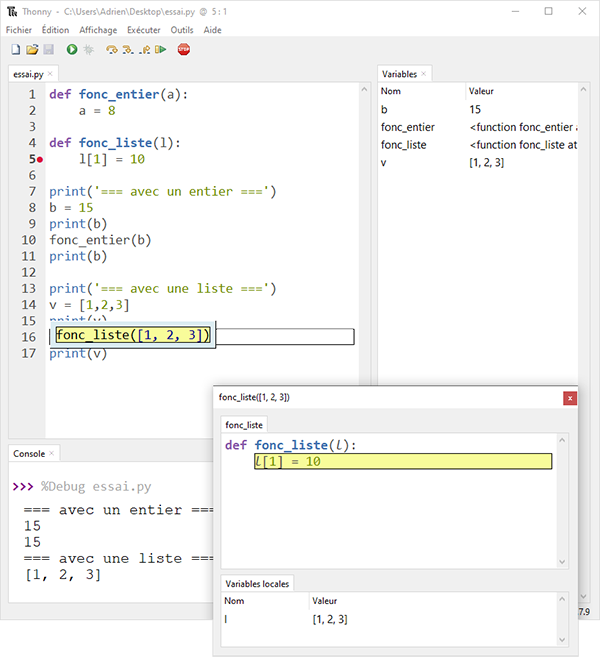Viewport: 600px width, 665px height.
Task: Run the current script with green play
Action: pos(72,49)
